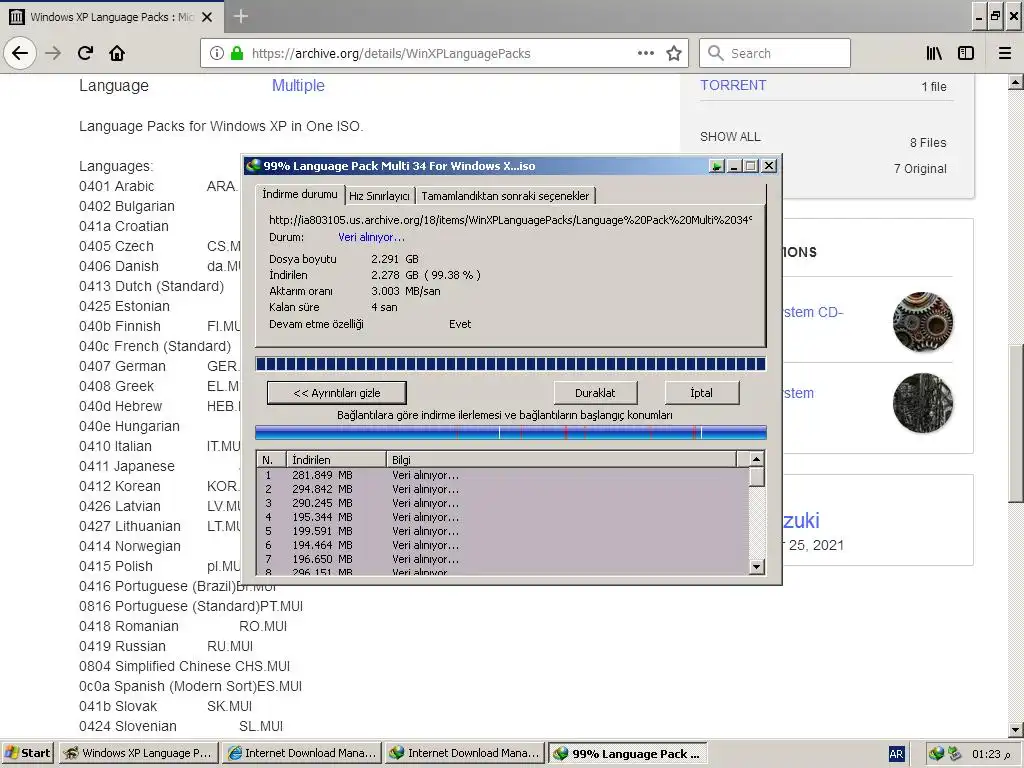Click the Ayrıntıları gizle button

coord(337,393)
